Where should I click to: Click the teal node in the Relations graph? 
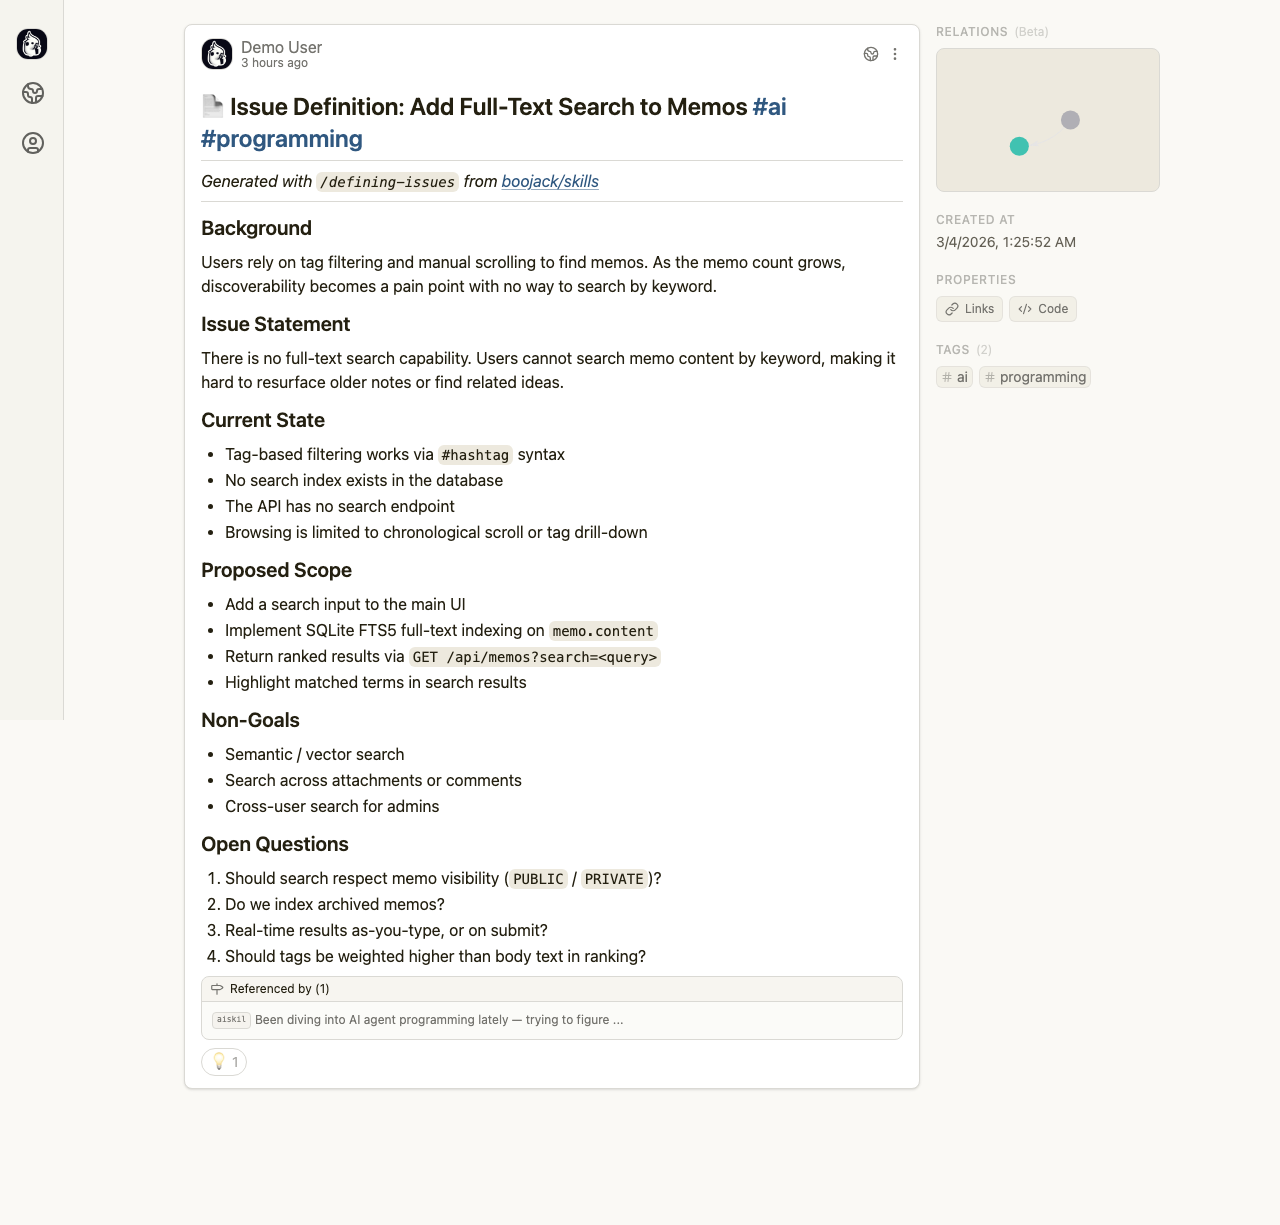[1020, 146]
